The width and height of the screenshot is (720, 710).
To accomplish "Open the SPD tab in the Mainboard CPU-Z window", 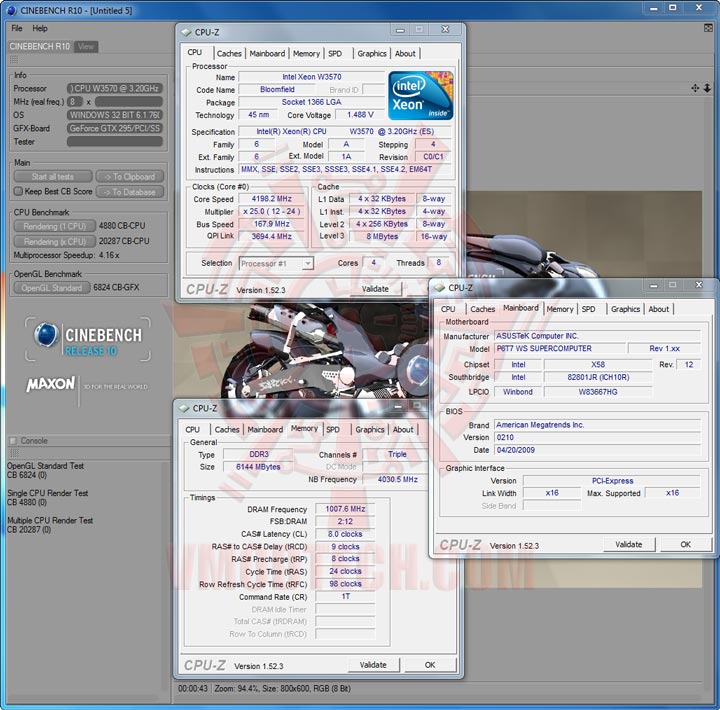I will point(588,309).
